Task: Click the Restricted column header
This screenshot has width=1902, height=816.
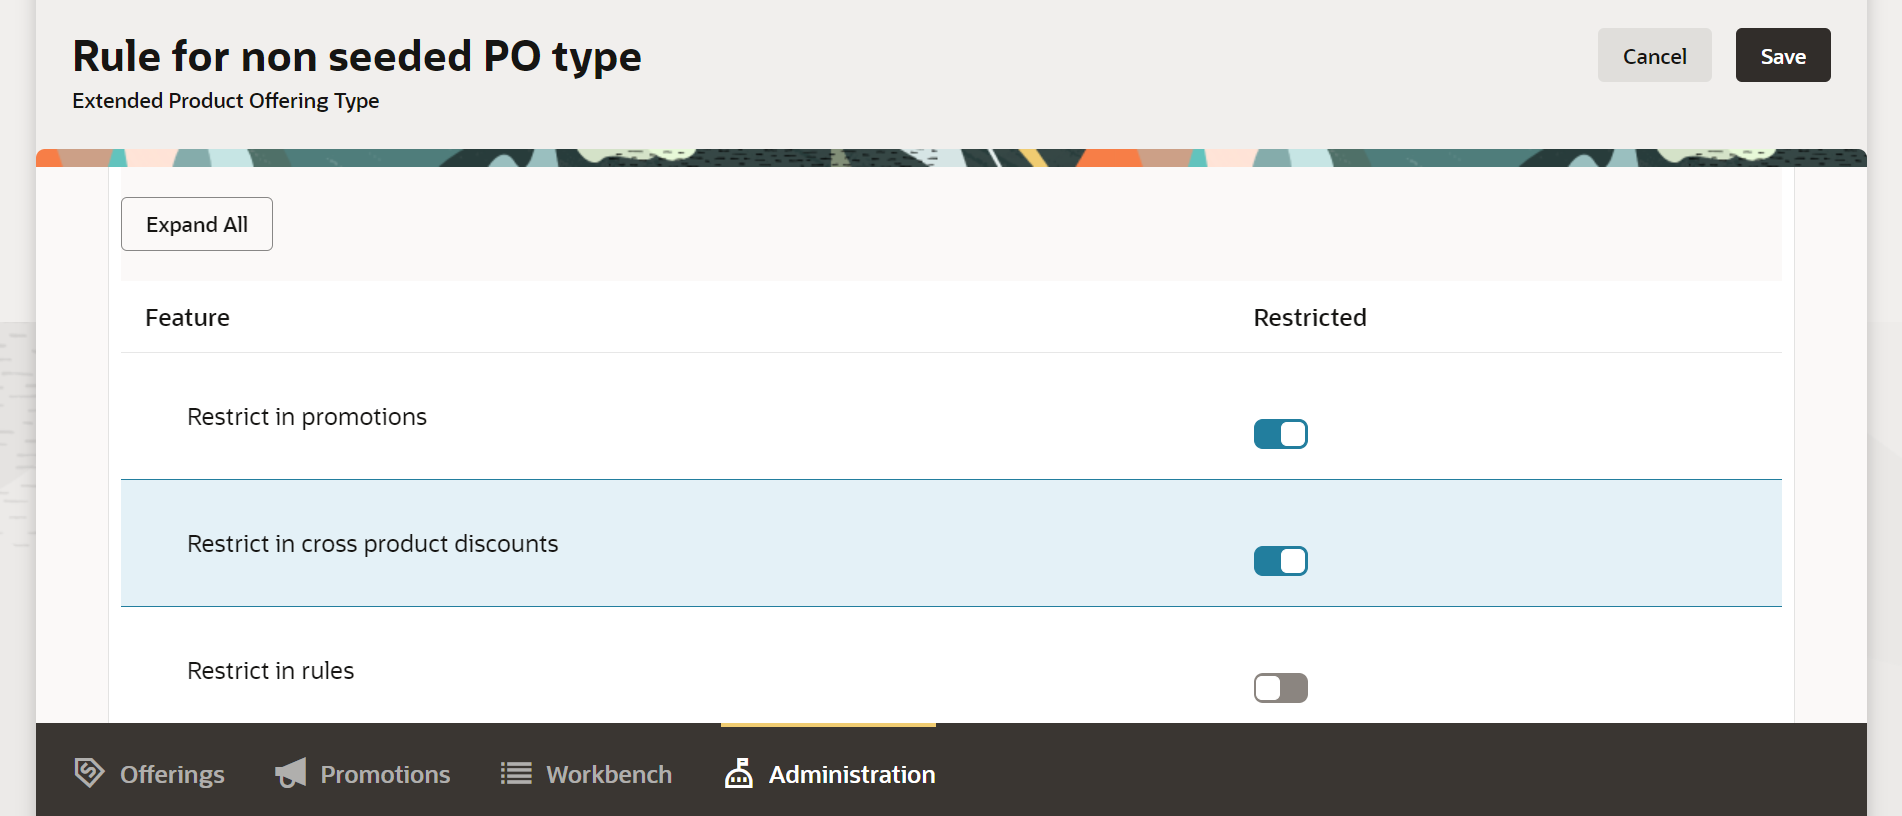Action: coord(1310,317)
